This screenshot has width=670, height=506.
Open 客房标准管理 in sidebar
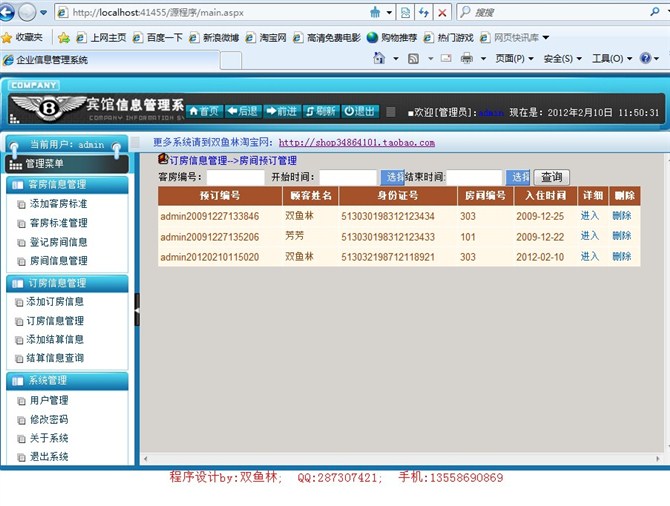coord(59,223)
